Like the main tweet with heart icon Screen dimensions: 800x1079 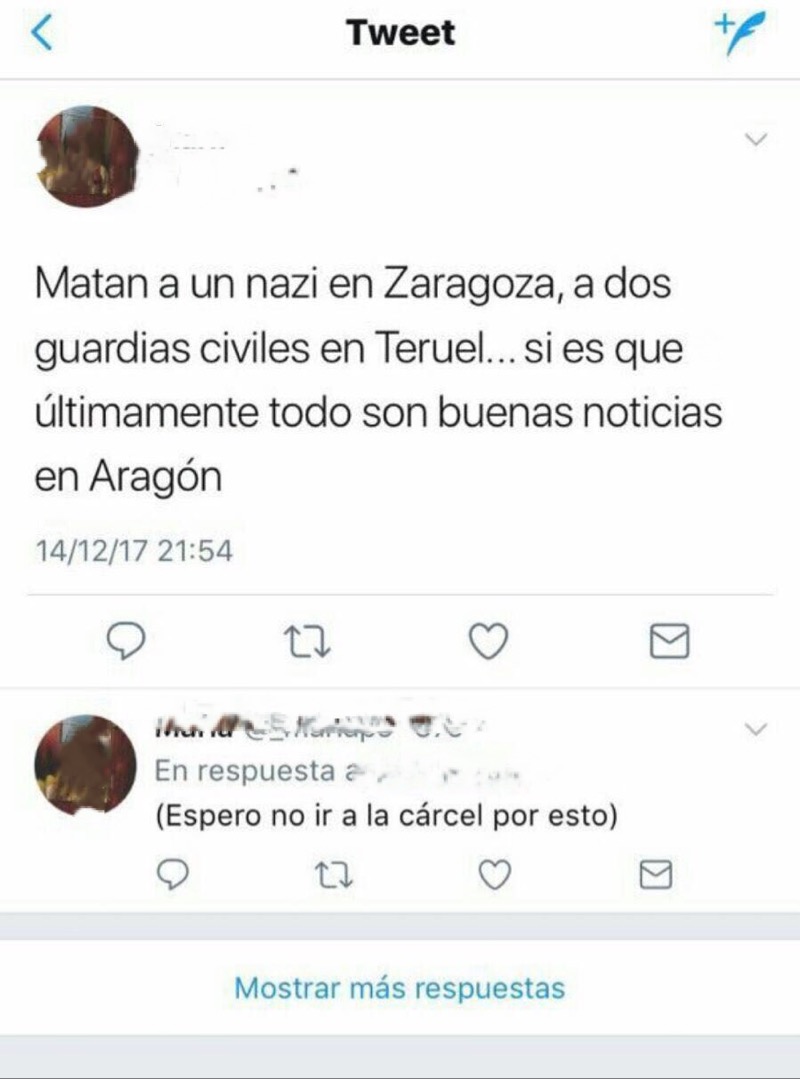pos(488,641)
